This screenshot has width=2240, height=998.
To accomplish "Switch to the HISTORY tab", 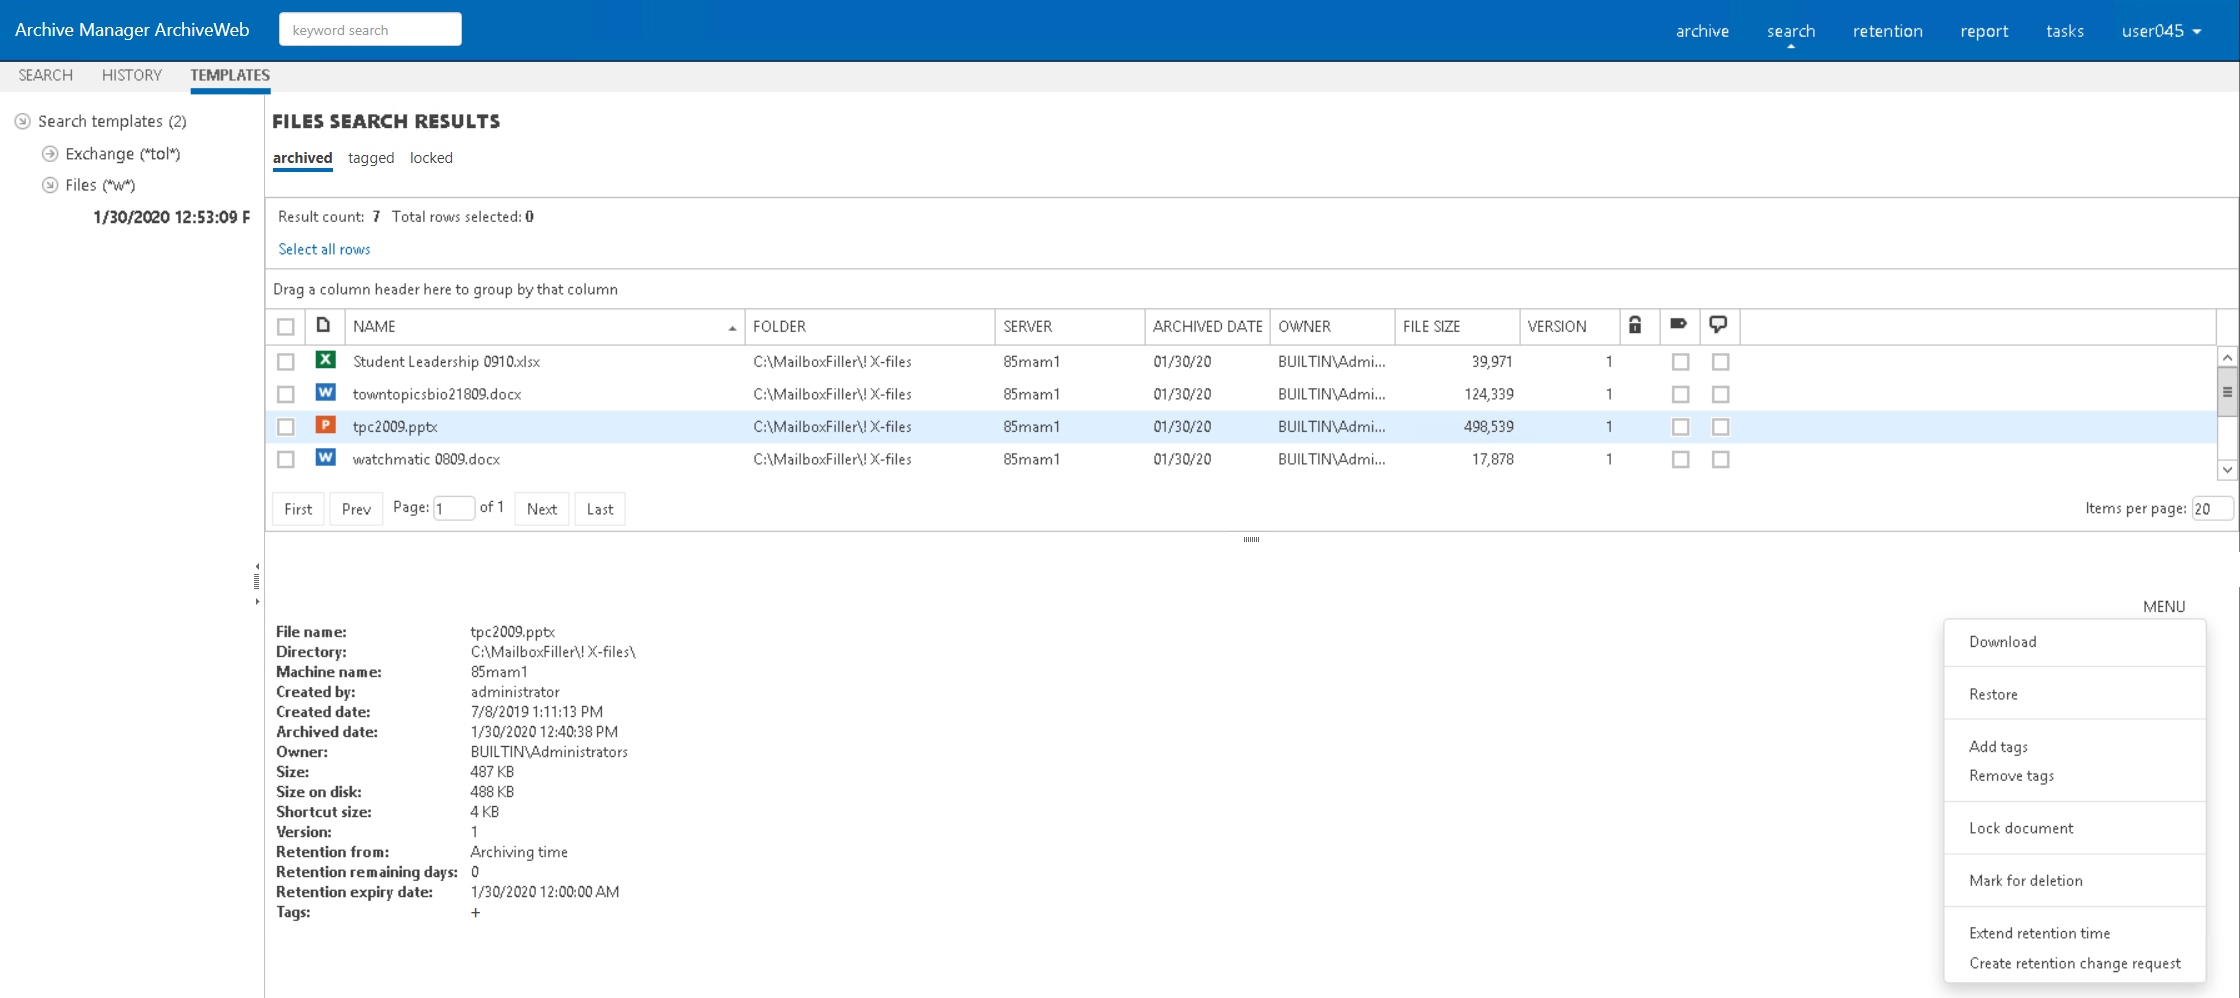I will (x=131, y=75).
